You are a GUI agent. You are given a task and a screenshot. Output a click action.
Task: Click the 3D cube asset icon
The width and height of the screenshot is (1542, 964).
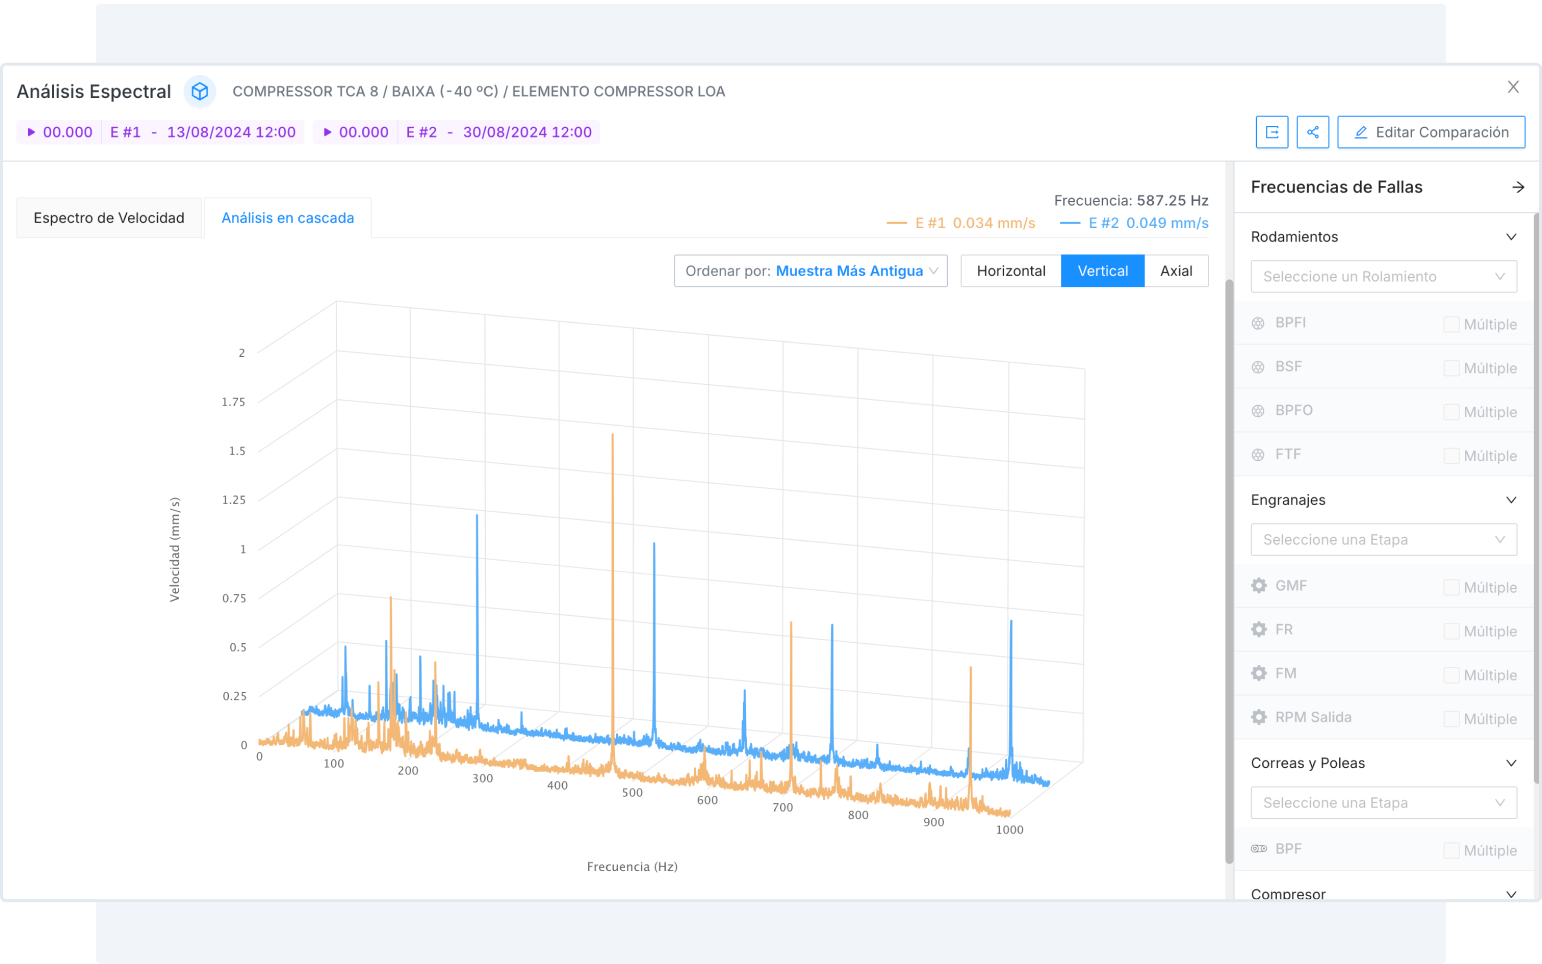[x=200, y=92]
